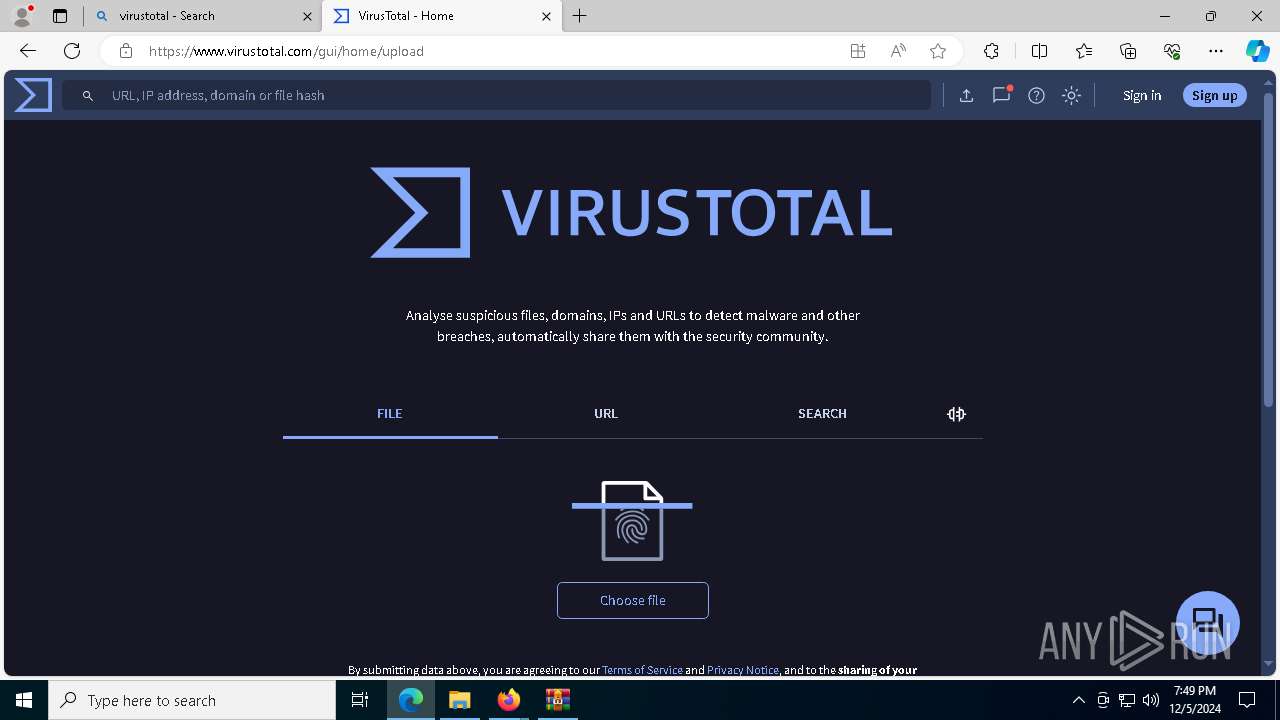View site information lock icon

pos(125,51)
